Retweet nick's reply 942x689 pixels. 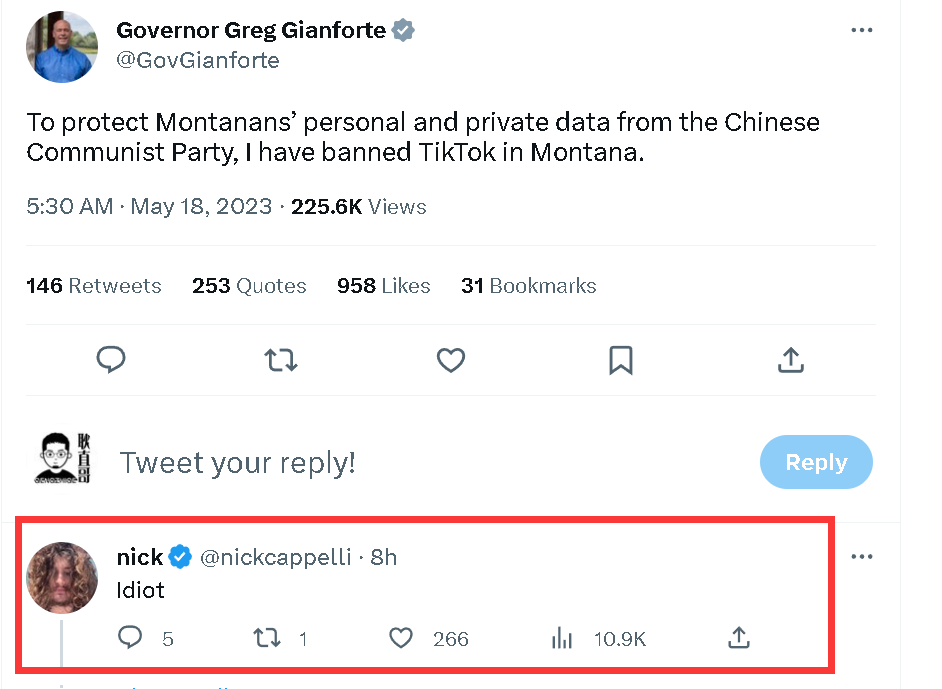[268, 638]
